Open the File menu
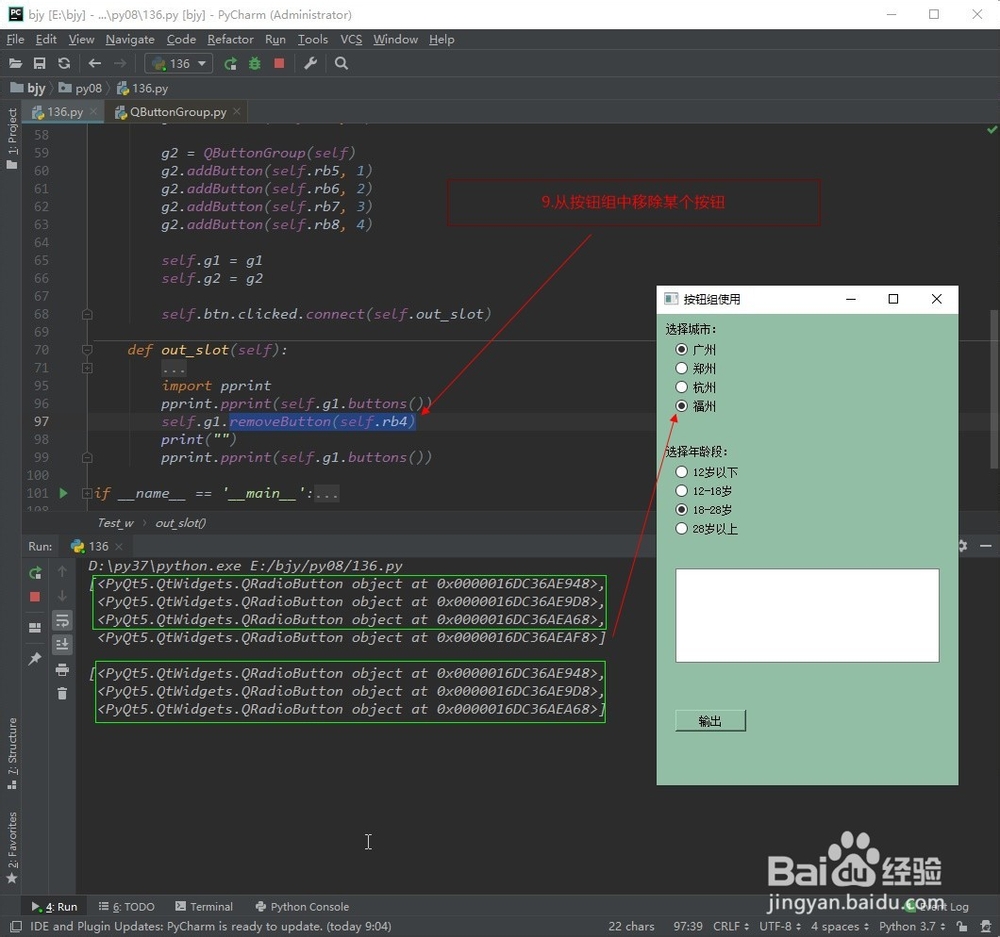Image resolution: width=1000 pixels, height=937 pixels. [15, 40]
